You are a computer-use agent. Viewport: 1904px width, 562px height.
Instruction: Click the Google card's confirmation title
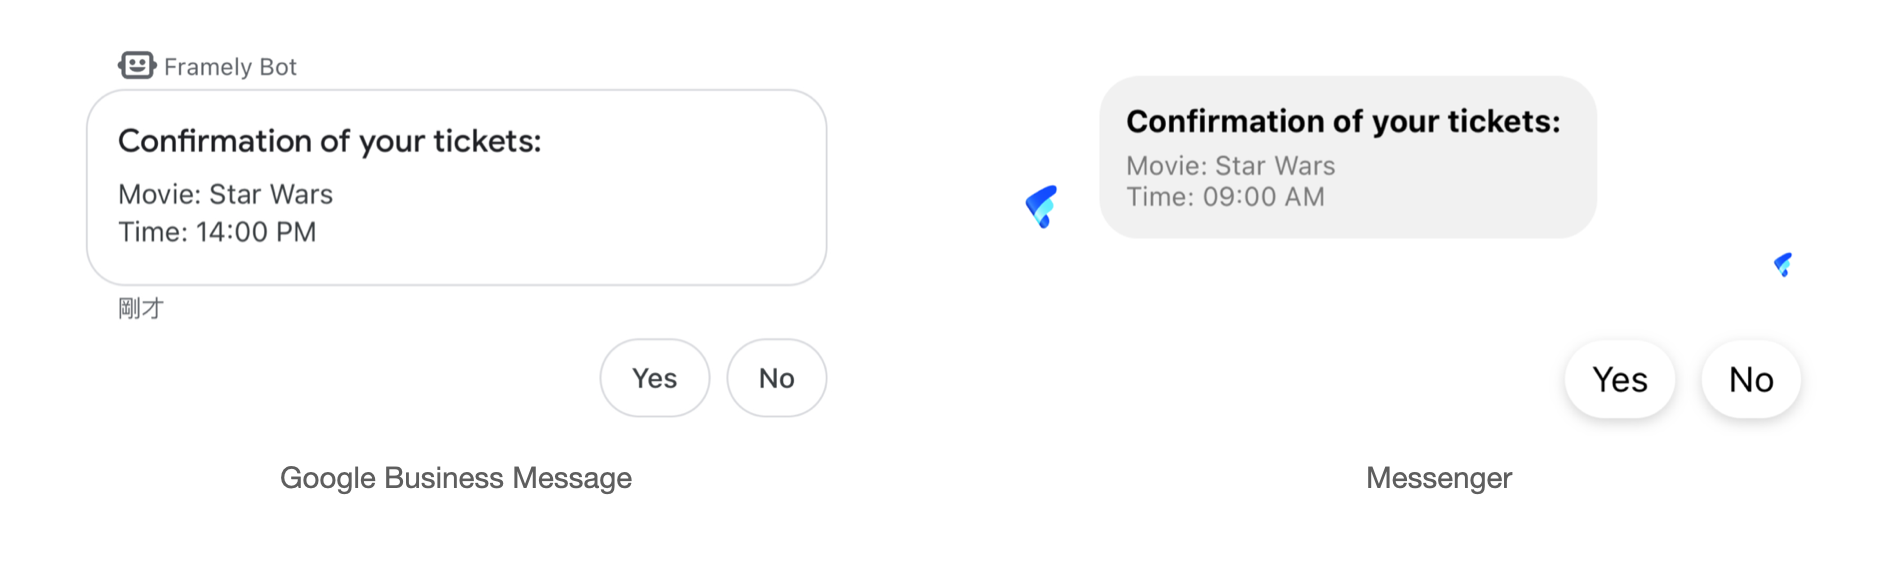tap(329, 141)
